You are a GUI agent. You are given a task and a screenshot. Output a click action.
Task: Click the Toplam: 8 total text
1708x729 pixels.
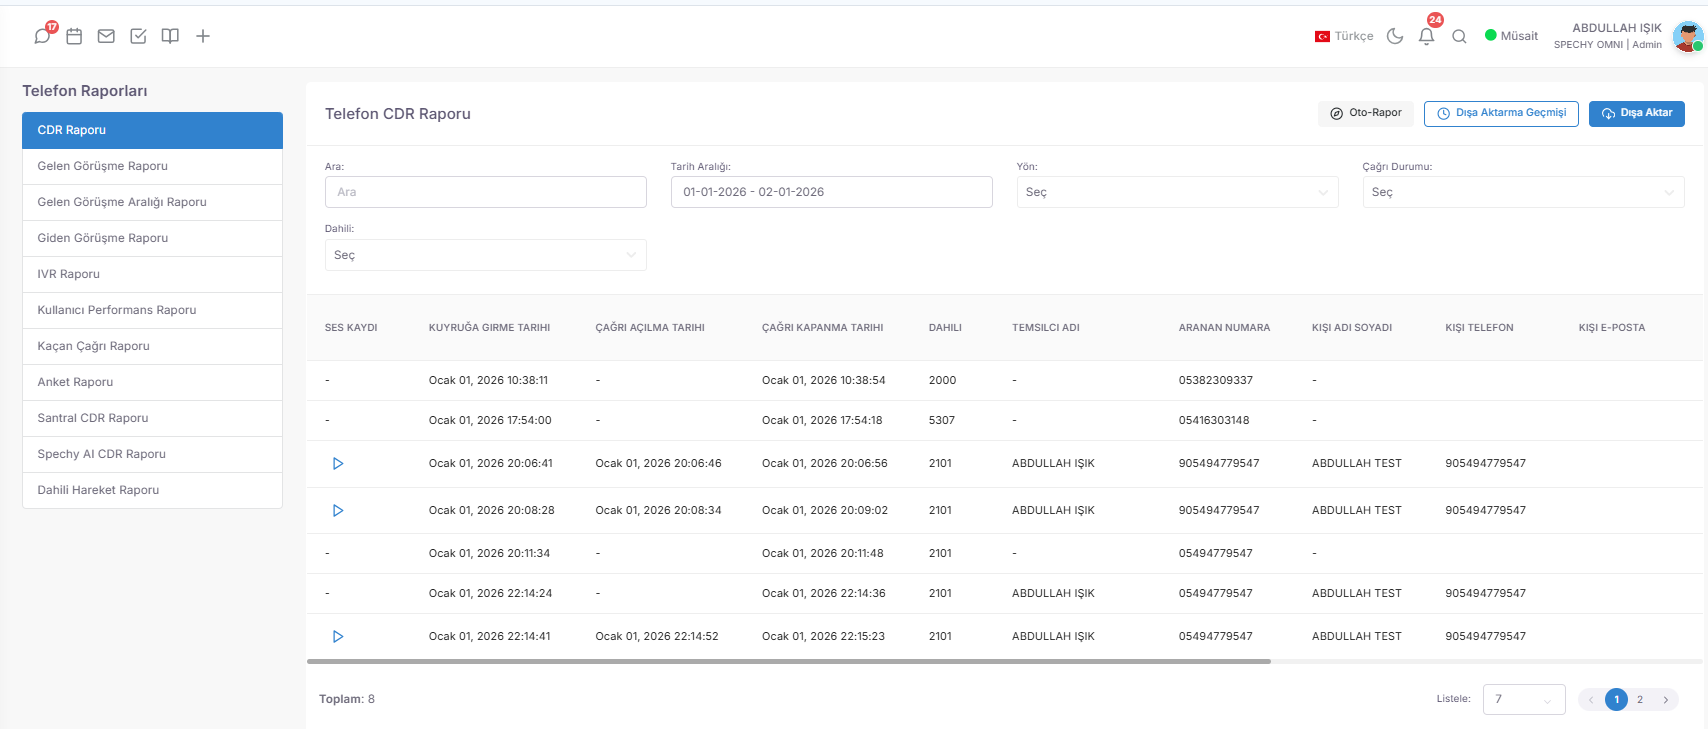[x=347, y=699]
